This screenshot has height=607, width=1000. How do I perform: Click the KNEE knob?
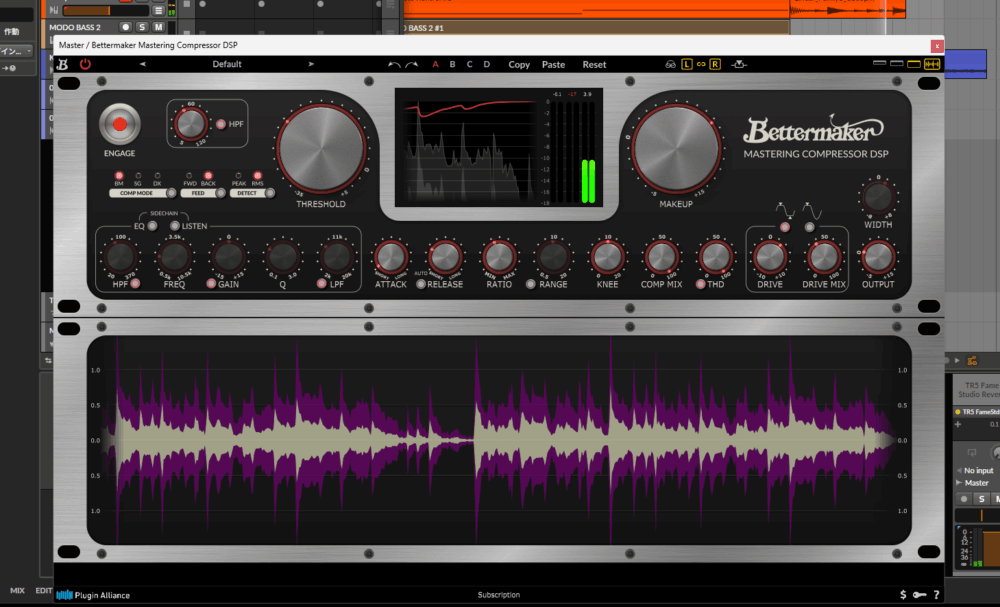click(607, 257)
